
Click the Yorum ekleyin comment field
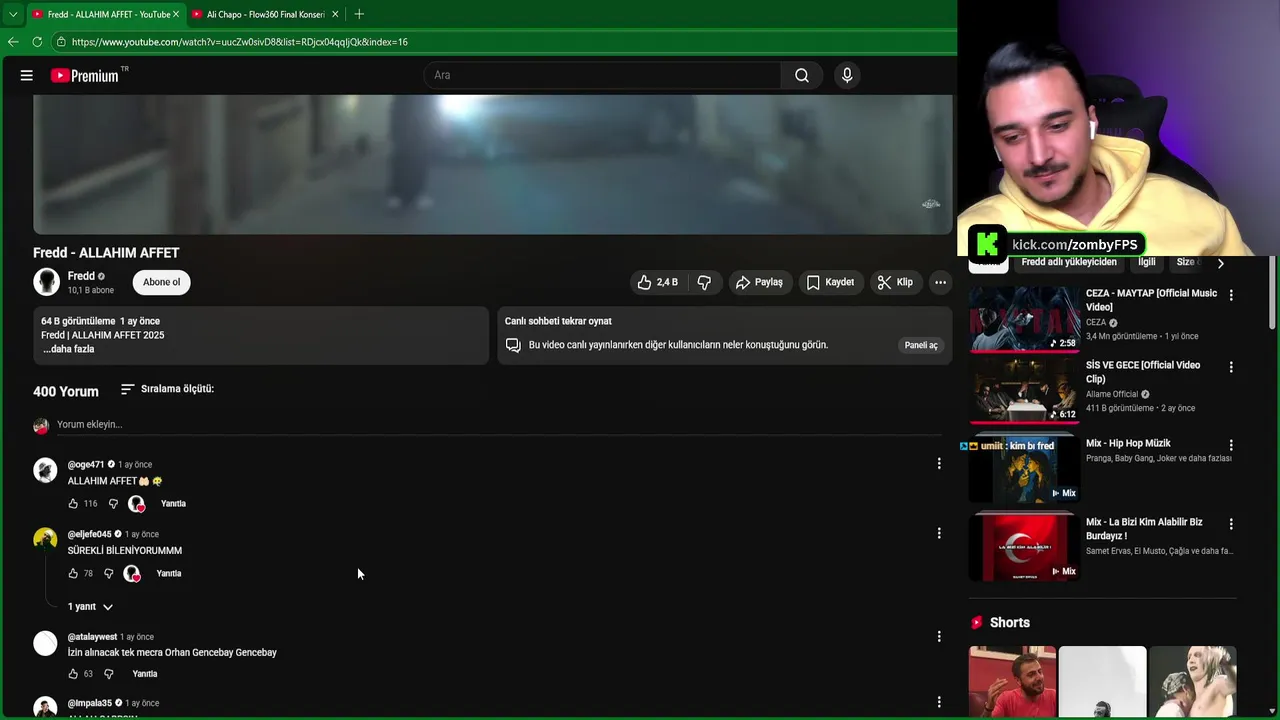(498, 425)
